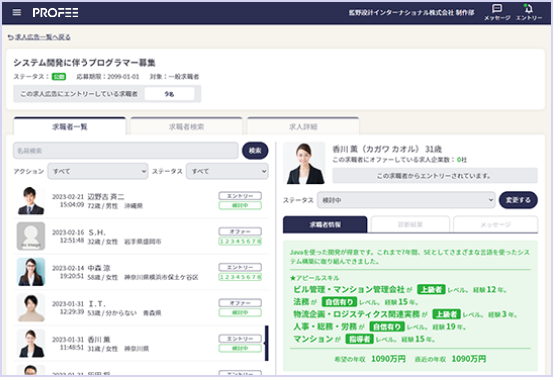Click 香川 薫 name in the list
The width and height of the screenshot is (553, 377).
(99, 340)
